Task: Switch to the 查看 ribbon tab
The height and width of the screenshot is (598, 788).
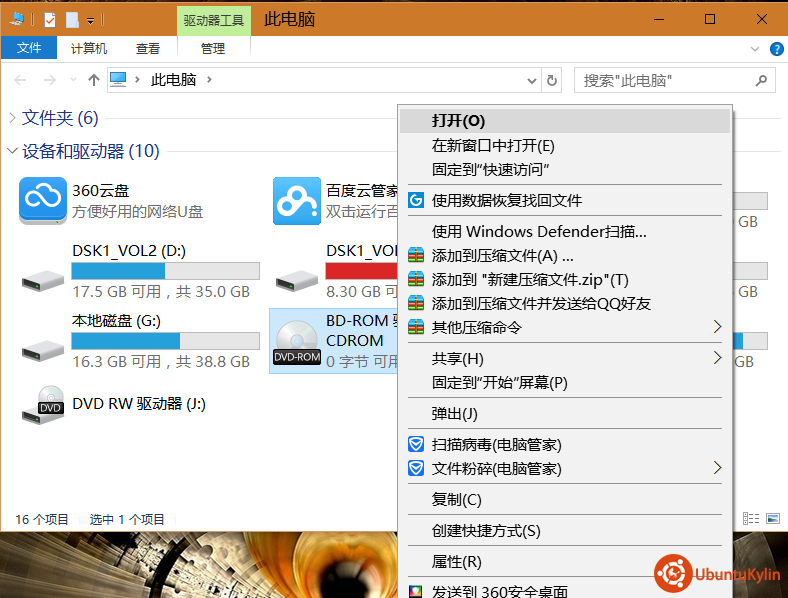Action: click(148, 48)
